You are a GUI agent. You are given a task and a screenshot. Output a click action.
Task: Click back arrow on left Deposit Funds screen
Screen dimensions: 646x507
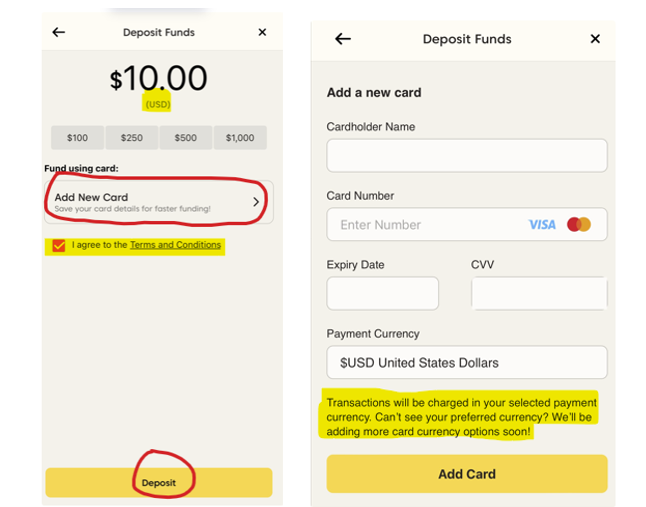[59, 32]
